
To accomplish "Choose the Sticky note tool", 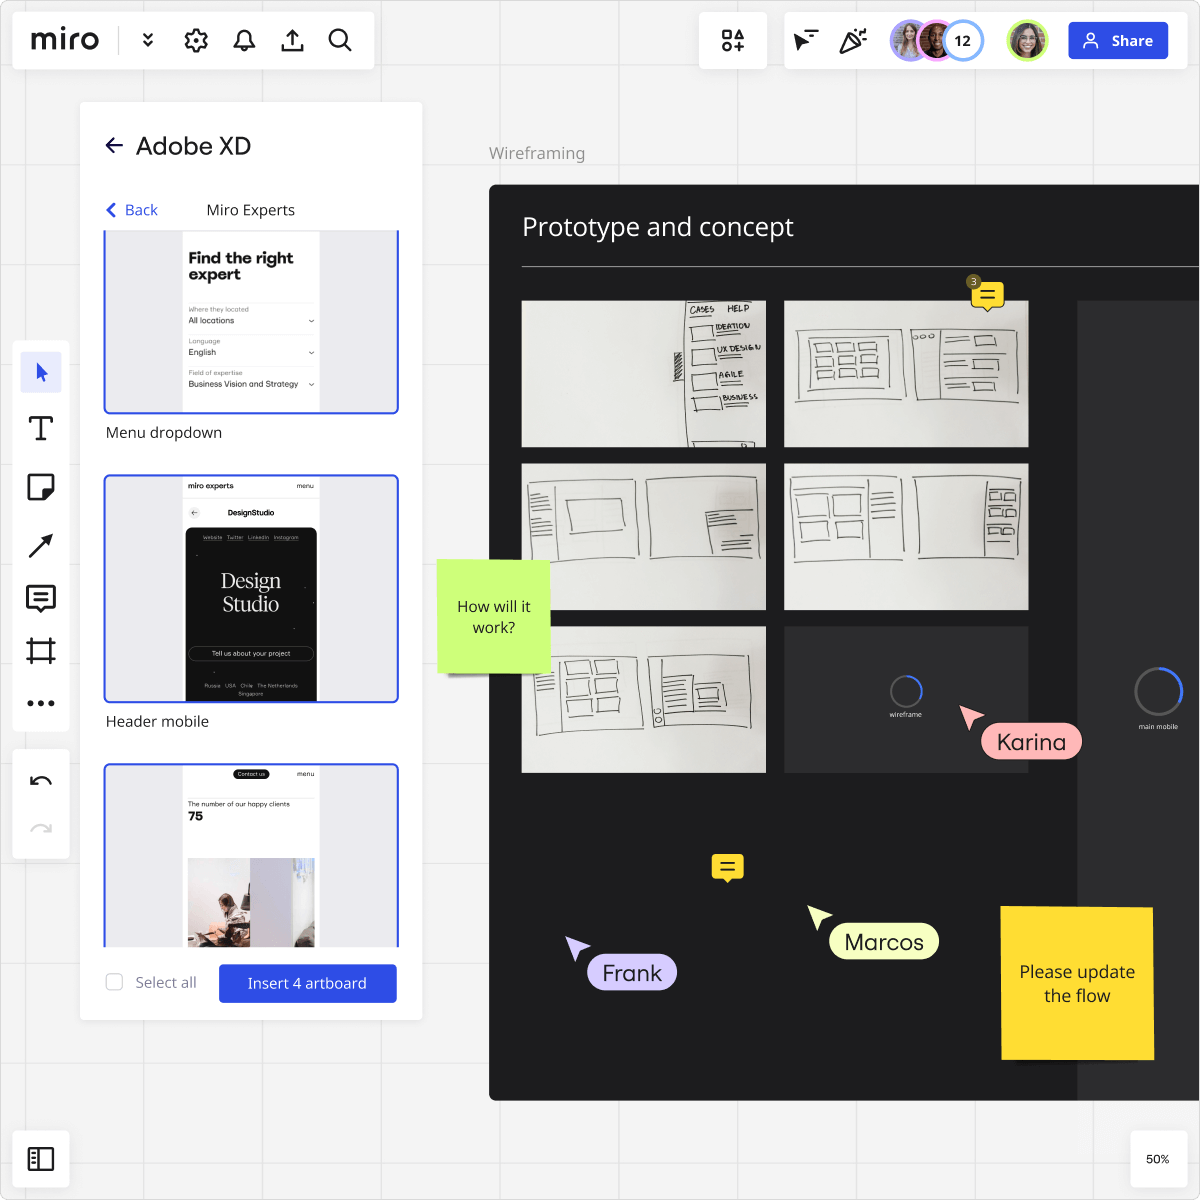I will [x=41, y=487].
